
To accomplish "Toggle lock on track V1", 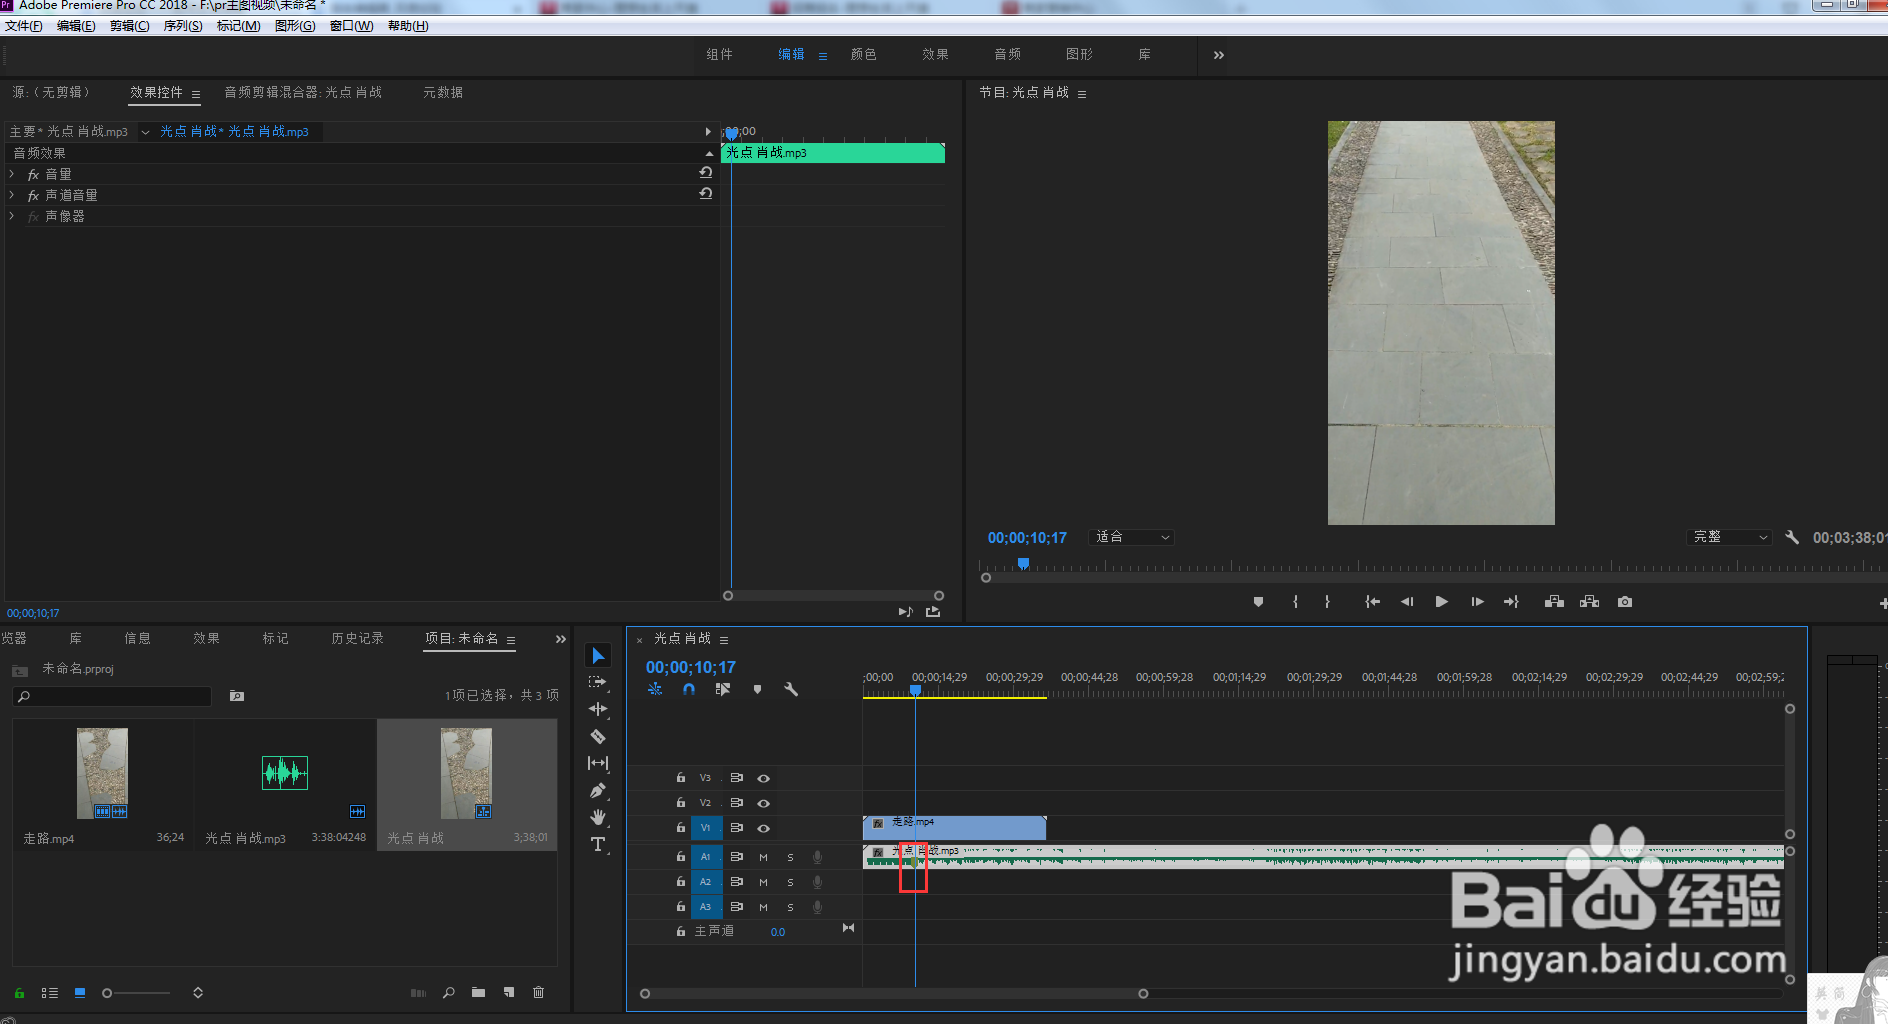I will click(x=681, y=828).
